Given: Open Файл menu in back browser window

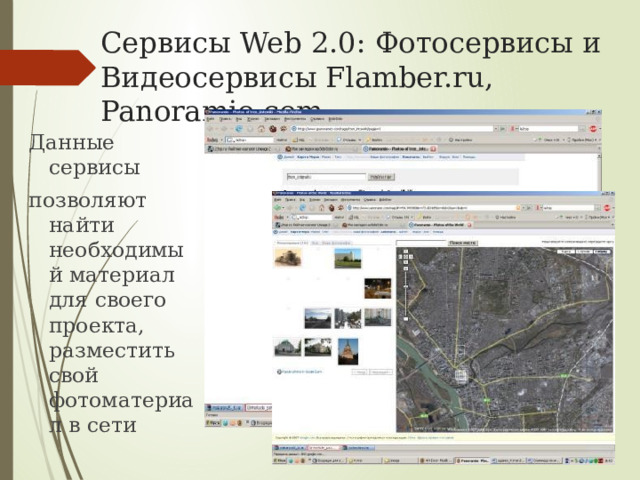Looking at the screenshot, I should click(x=210, y=119).
